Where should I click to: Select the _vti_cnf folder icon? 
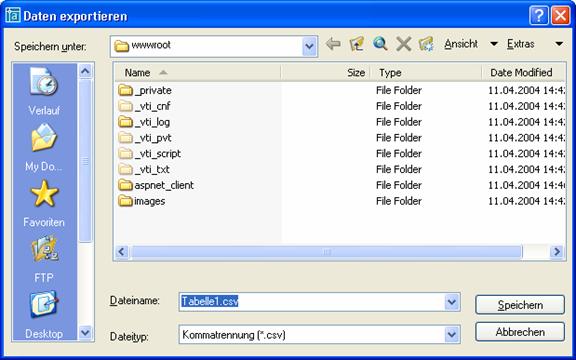[x=125, y=106]
